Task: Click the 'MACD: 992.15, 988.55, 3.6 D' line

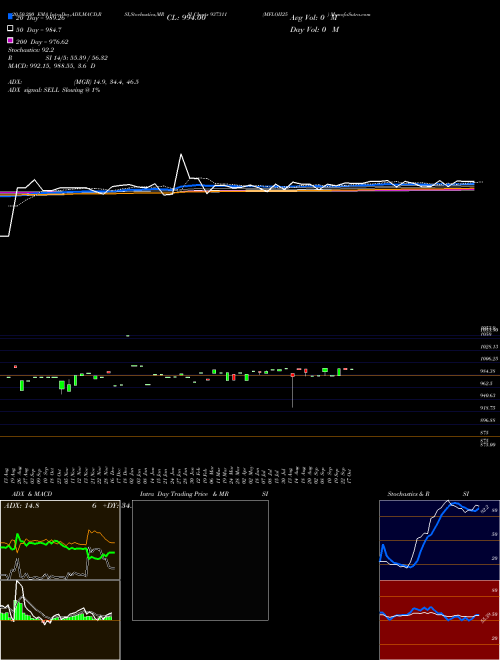Action: (x=51, y=66)
